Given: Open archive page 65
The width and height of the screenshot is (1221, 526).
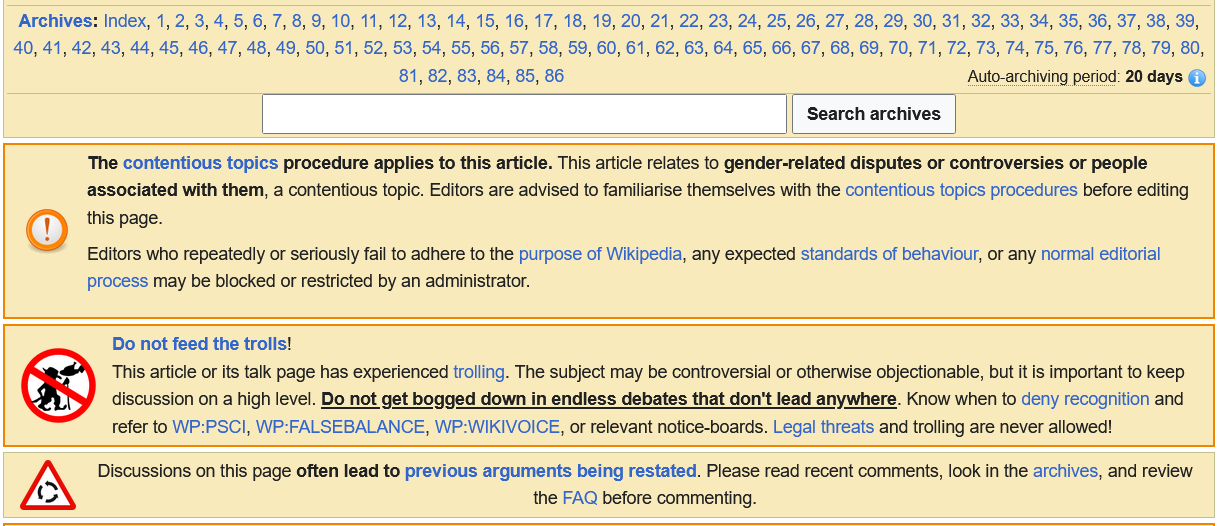Looking at the screenshot, I should click(x=752, y=48).
